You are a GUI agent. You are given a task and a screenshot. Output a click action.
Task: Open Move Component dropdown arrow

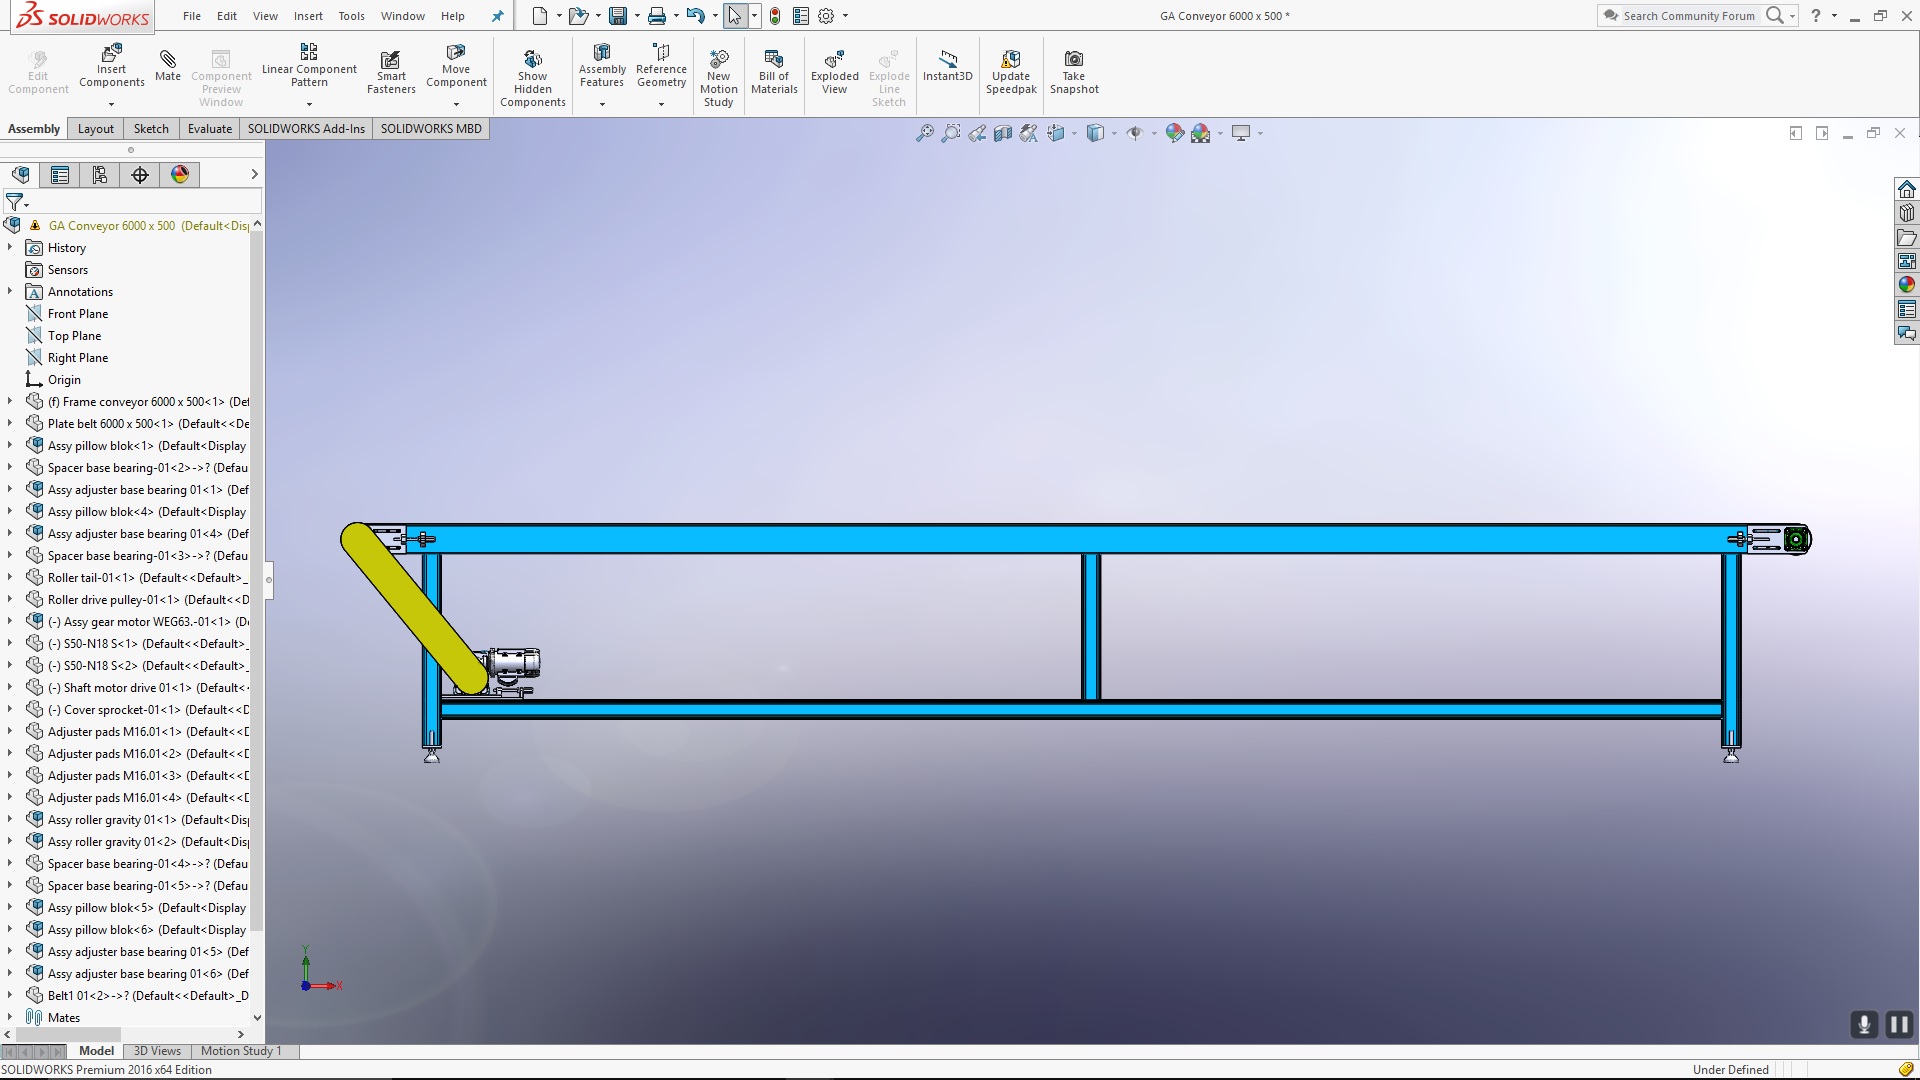(456, 104)
